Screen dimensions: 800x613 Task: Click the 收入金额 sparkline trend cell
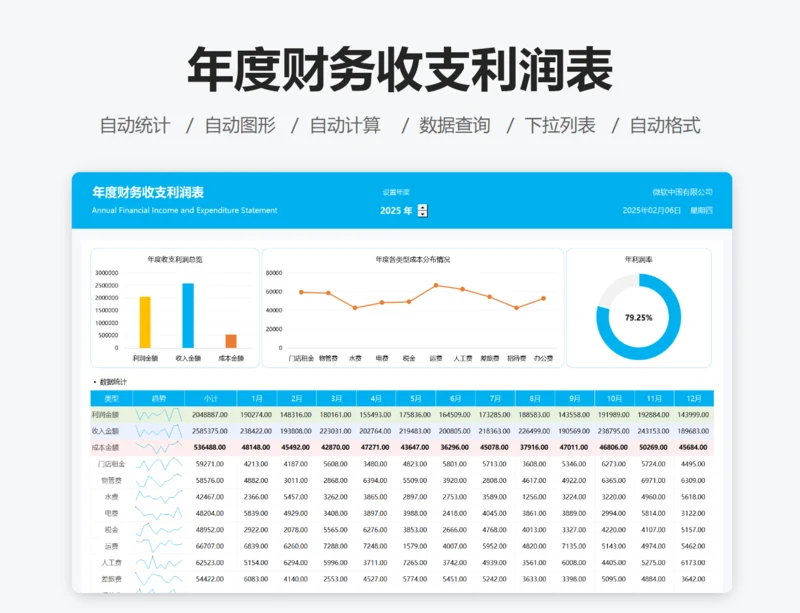[x=159, y=431]
